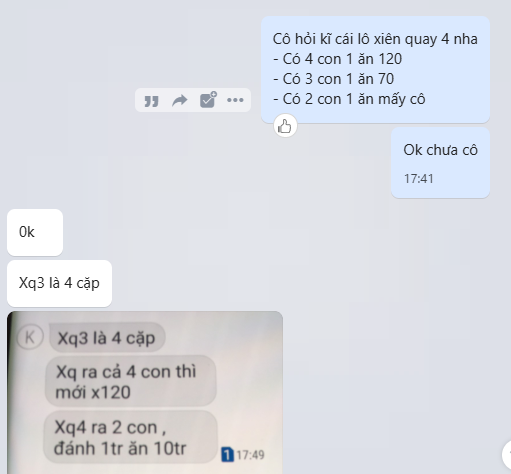
Task: Click the partially visible scroll-down button
Action: 507,453
